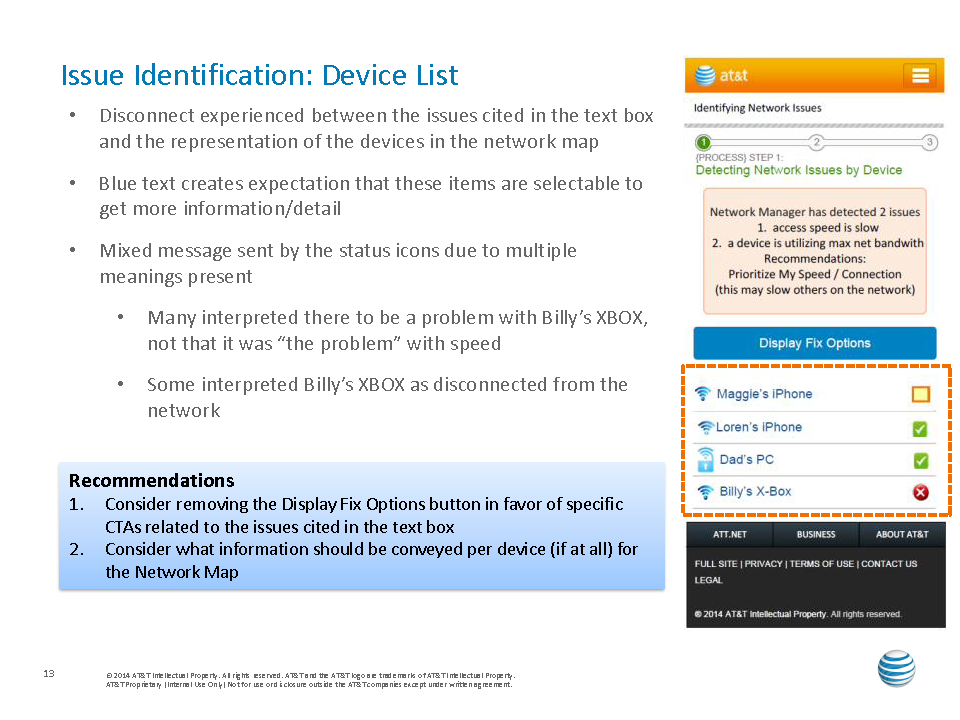Toggle yellow status box for Maggie's iPhone

point(920,394)
